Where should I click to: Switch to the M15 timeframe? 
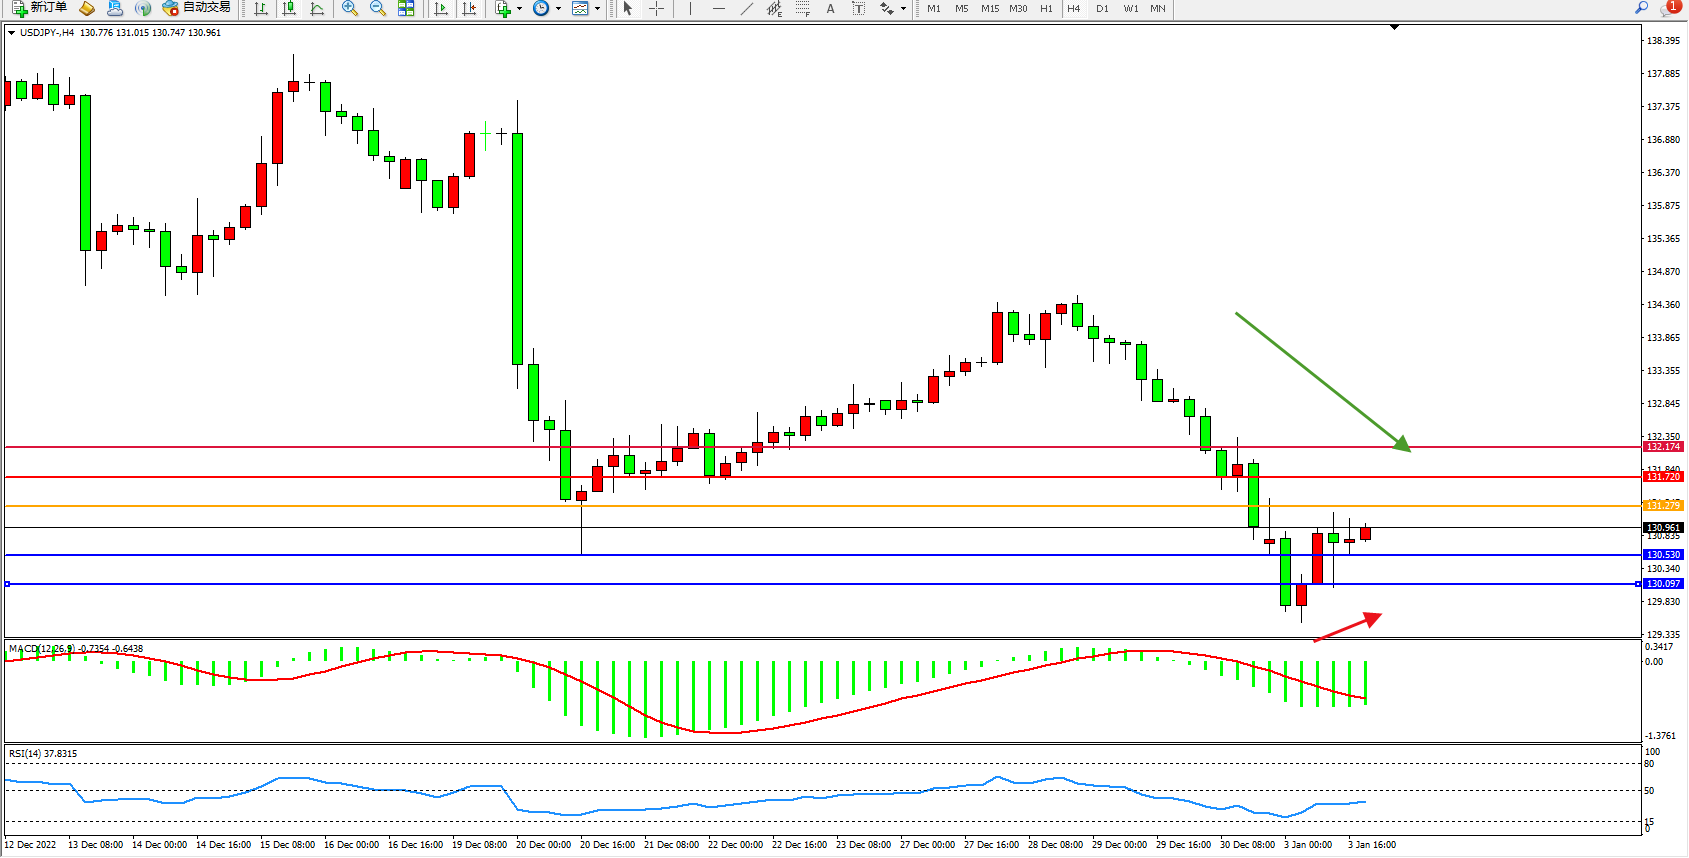[x=989, y=8]
